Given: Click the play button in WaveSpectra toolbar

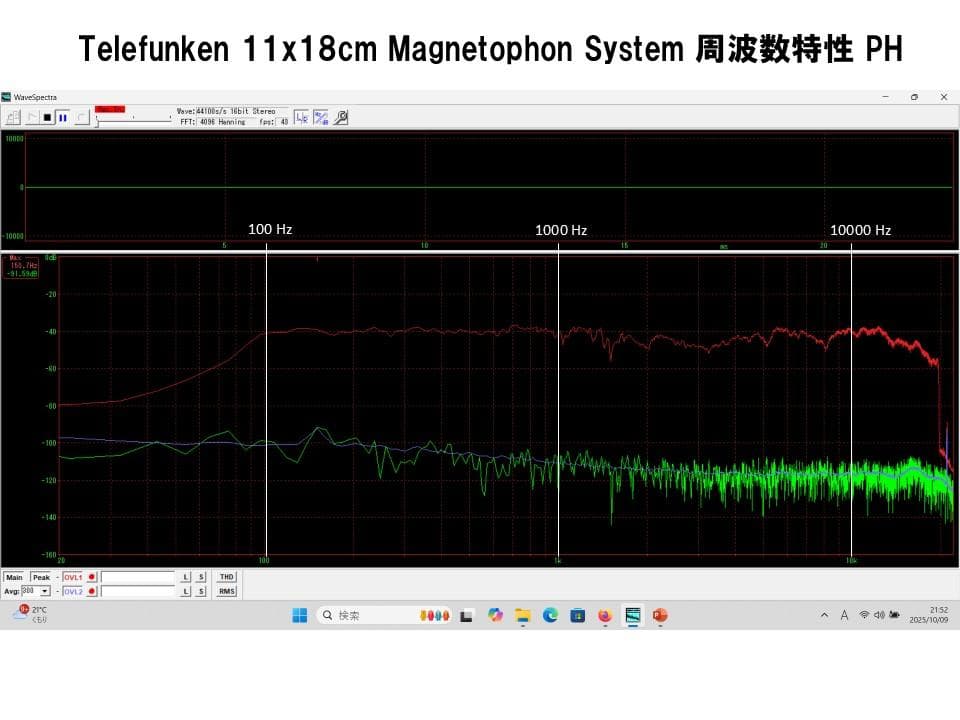Looking at the screenshot, I should pyautogui.click(x=32, y=118).
